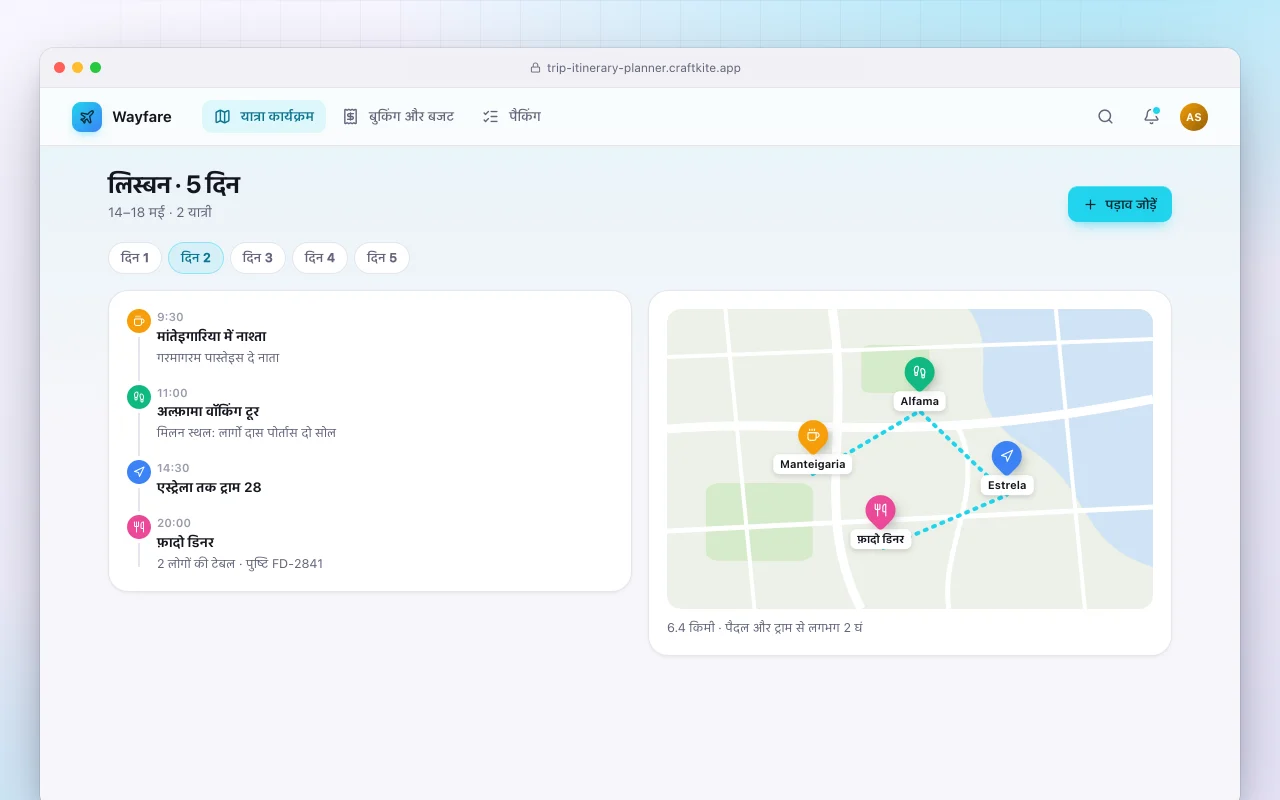Open the फ़ादो डिनर itinerary stop title
Screen dimensions: 1280x800
click(x=186, y=543)
